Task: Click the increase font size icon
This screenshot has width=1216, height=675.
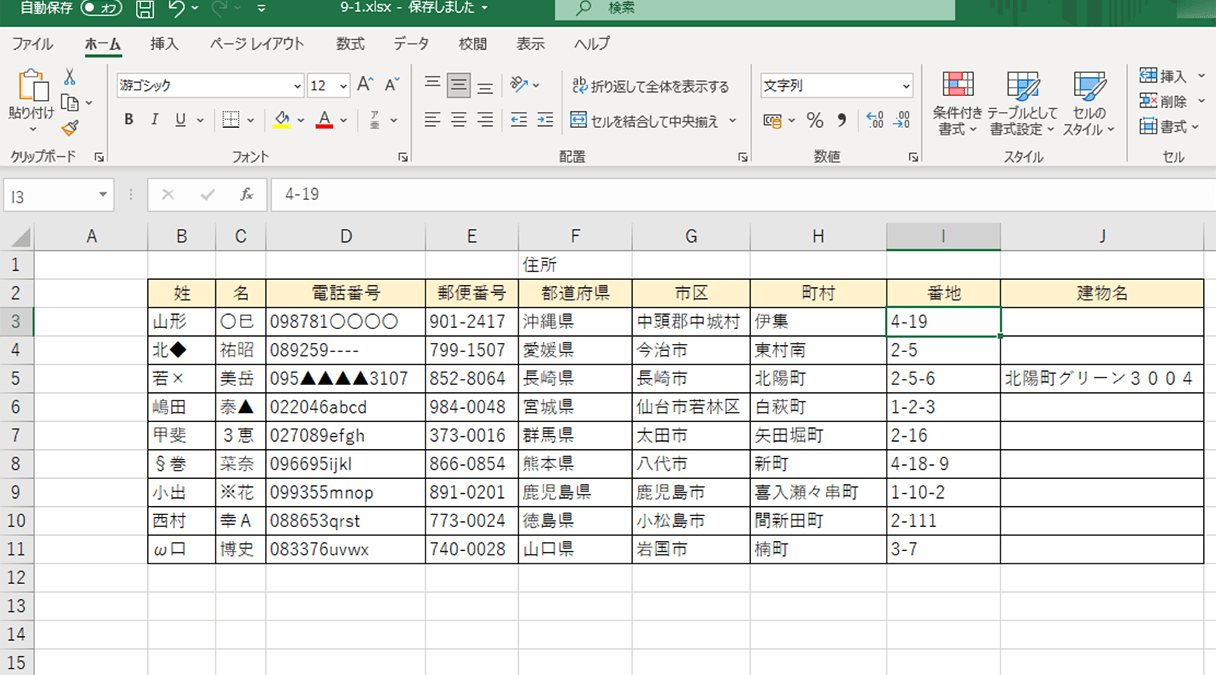Action: [365, 85]
